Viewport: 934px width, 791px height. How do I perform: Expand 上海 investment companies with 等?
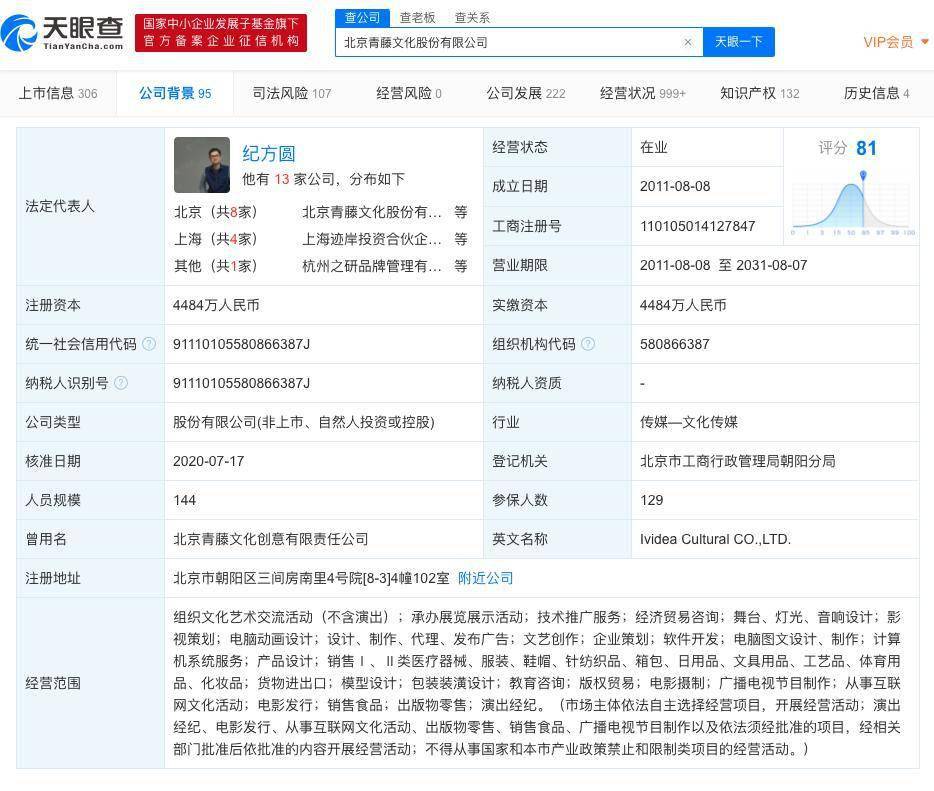click(x=459, y=239)
